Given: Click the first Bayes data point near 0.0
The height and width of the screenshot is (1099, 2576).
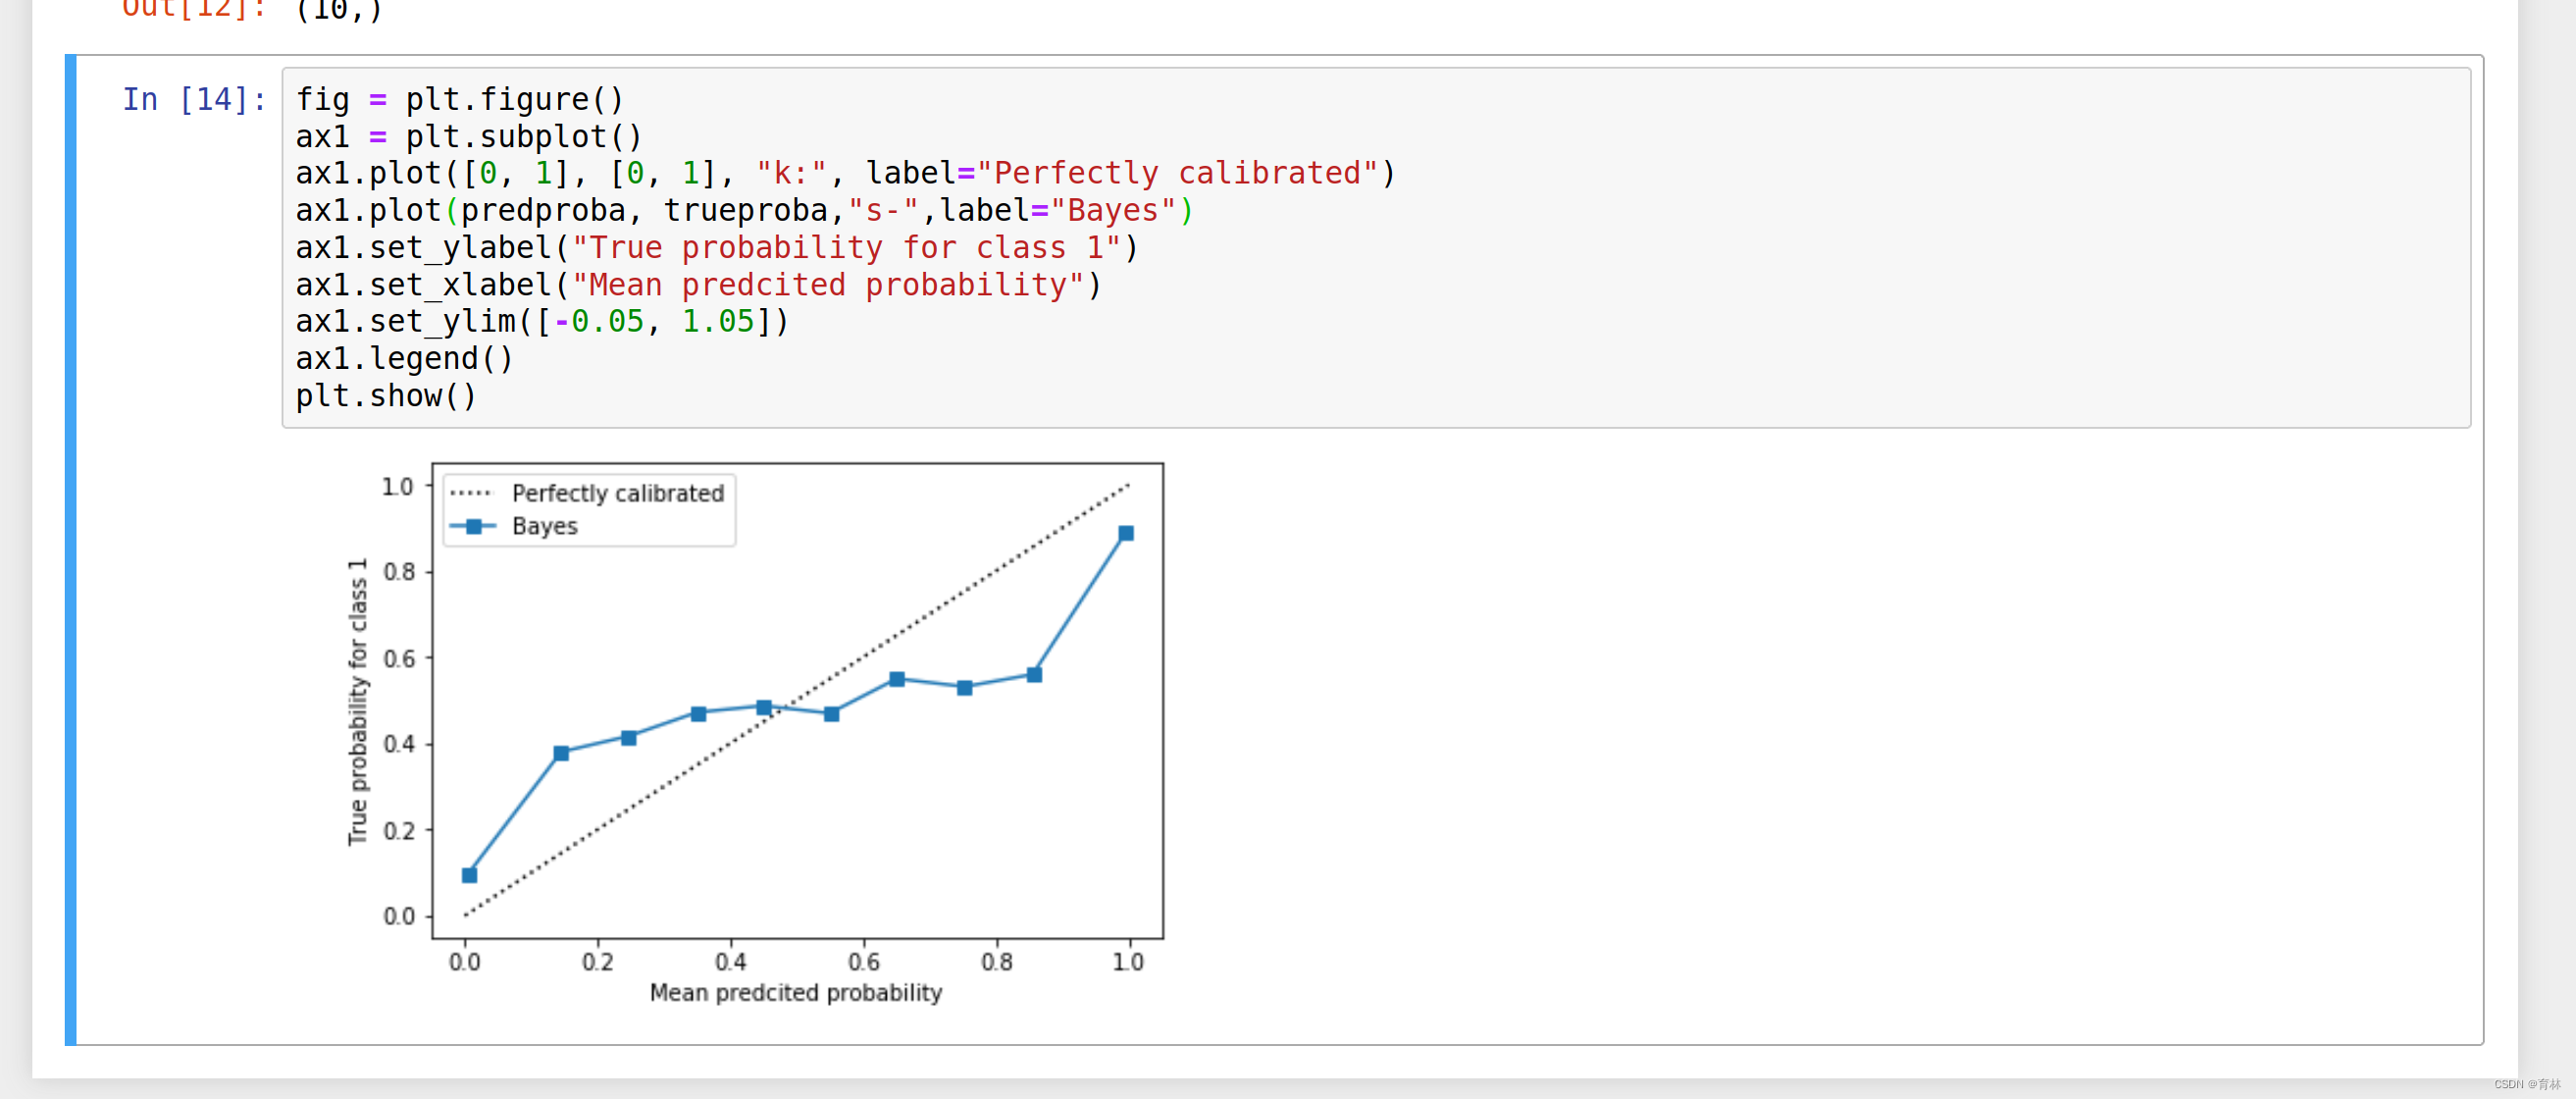Looking at the screenshot, I should click(469, 875).
